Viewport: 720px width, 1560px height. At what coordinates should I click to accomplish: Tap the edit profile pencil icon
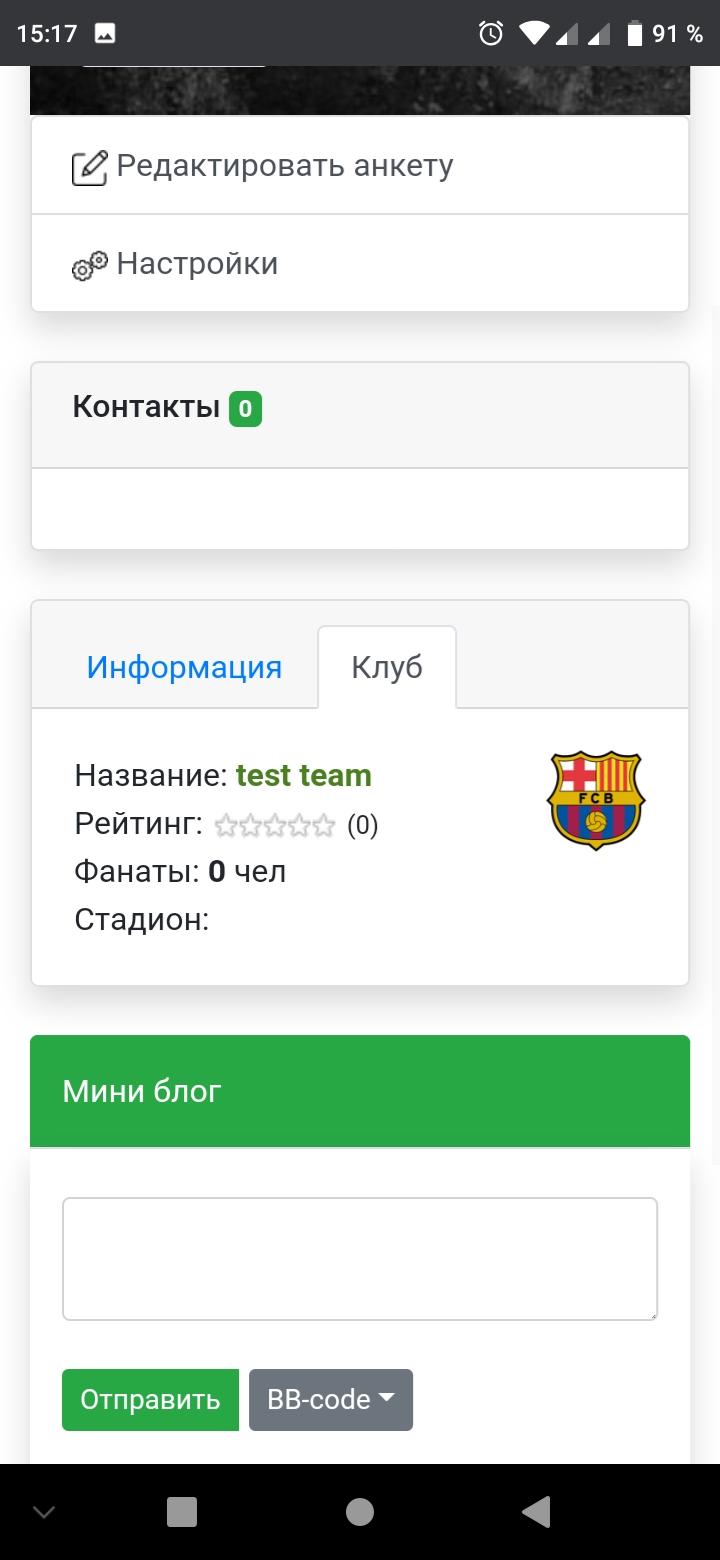(89, 167)
